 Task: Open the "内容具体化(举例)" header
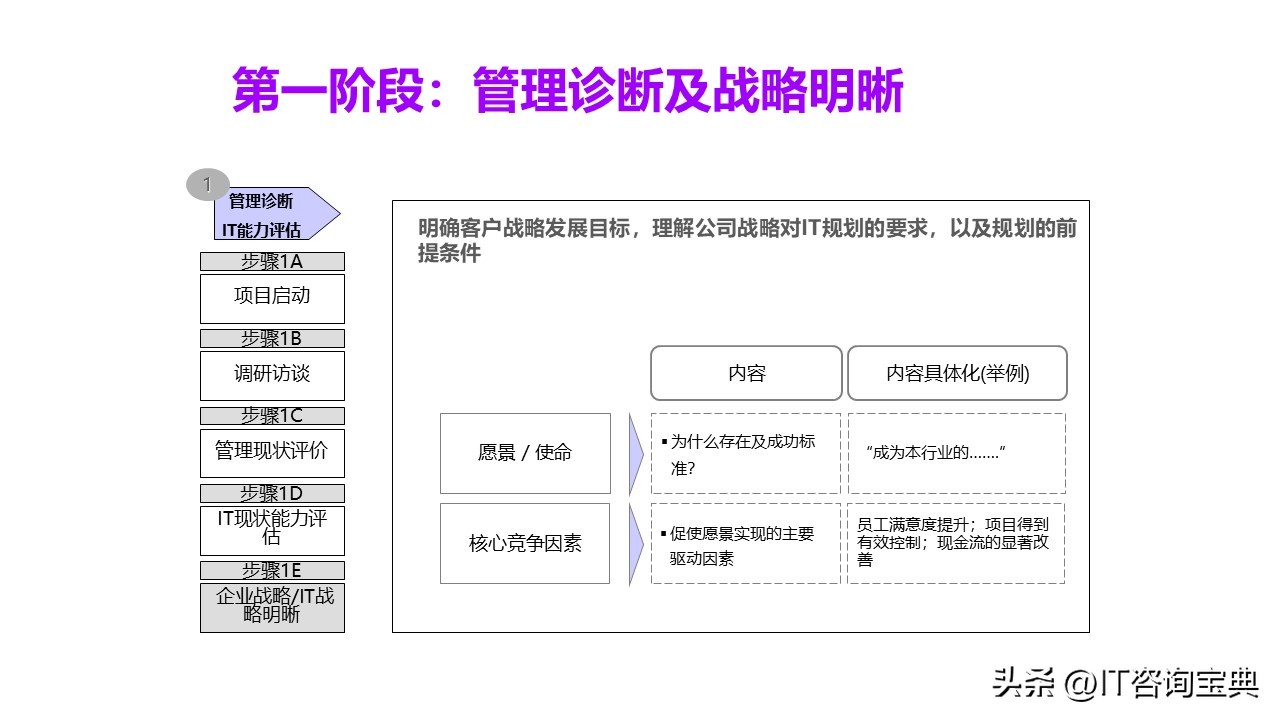point(956,373)
